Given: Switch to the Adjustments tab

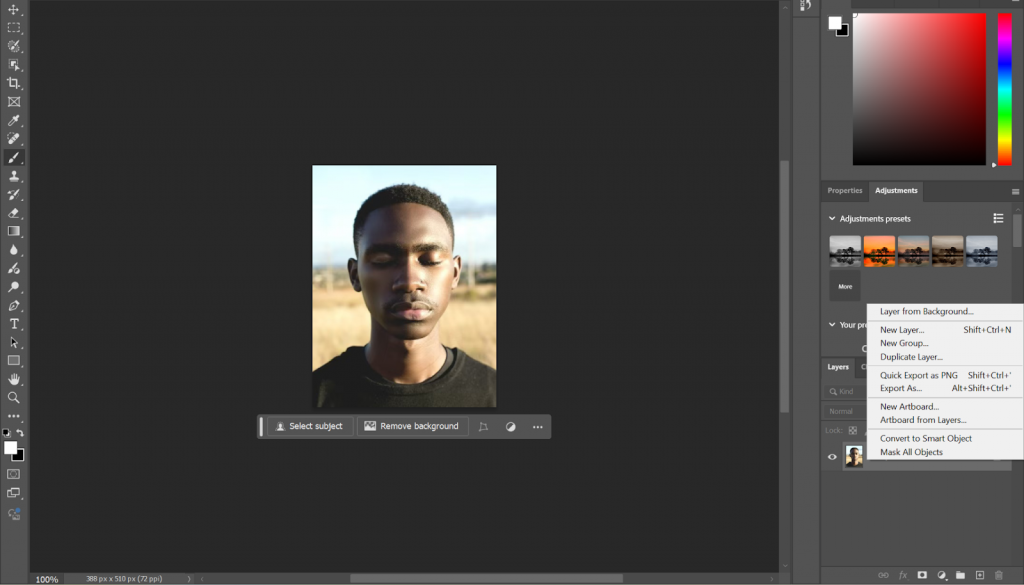Looking at the screenshot, I should 896,191.
